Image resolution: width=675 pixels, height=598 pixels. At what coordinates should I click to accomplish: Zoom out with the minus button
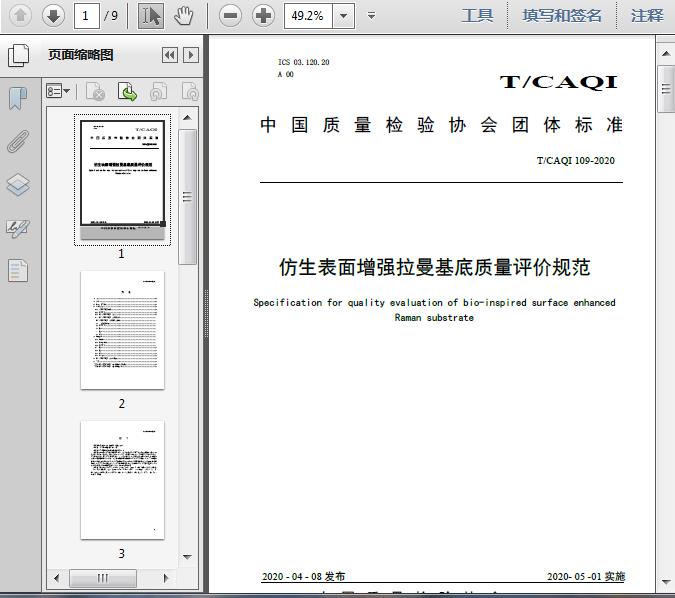[x=231, y=15]
